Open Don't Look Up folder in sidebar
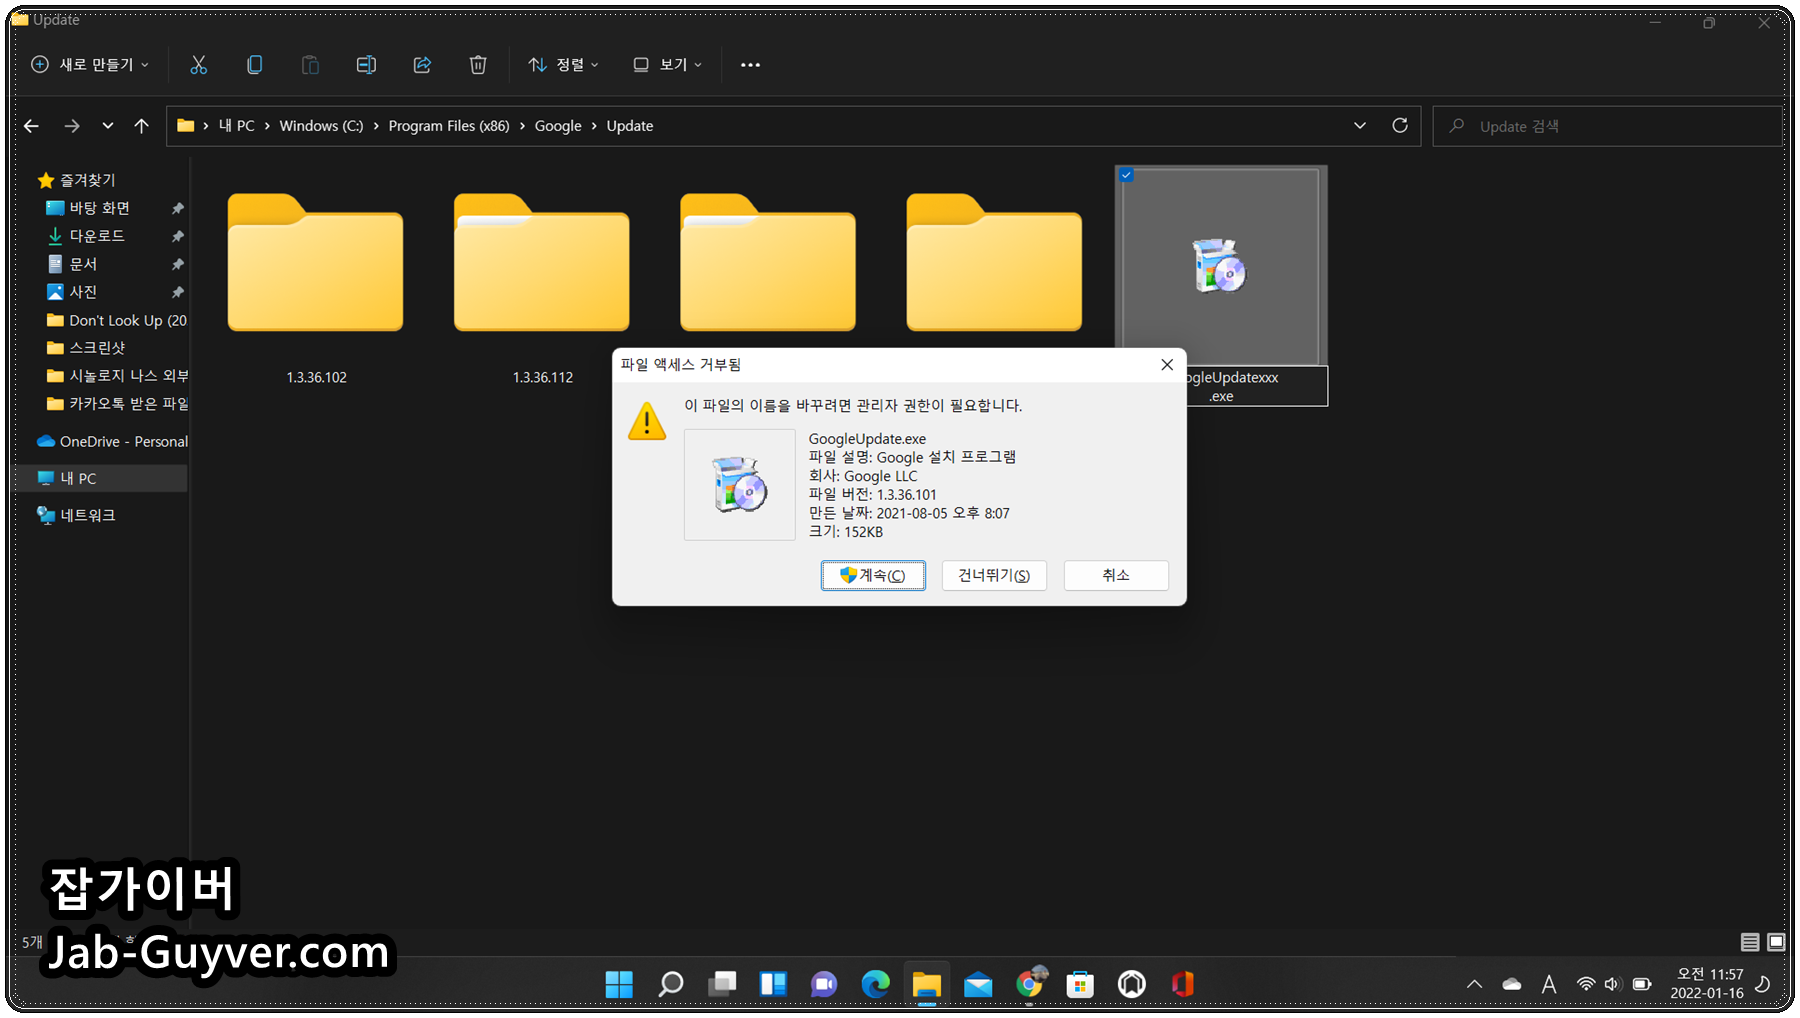Viewport: 1800px width, 1018px height. click(117, 320)
